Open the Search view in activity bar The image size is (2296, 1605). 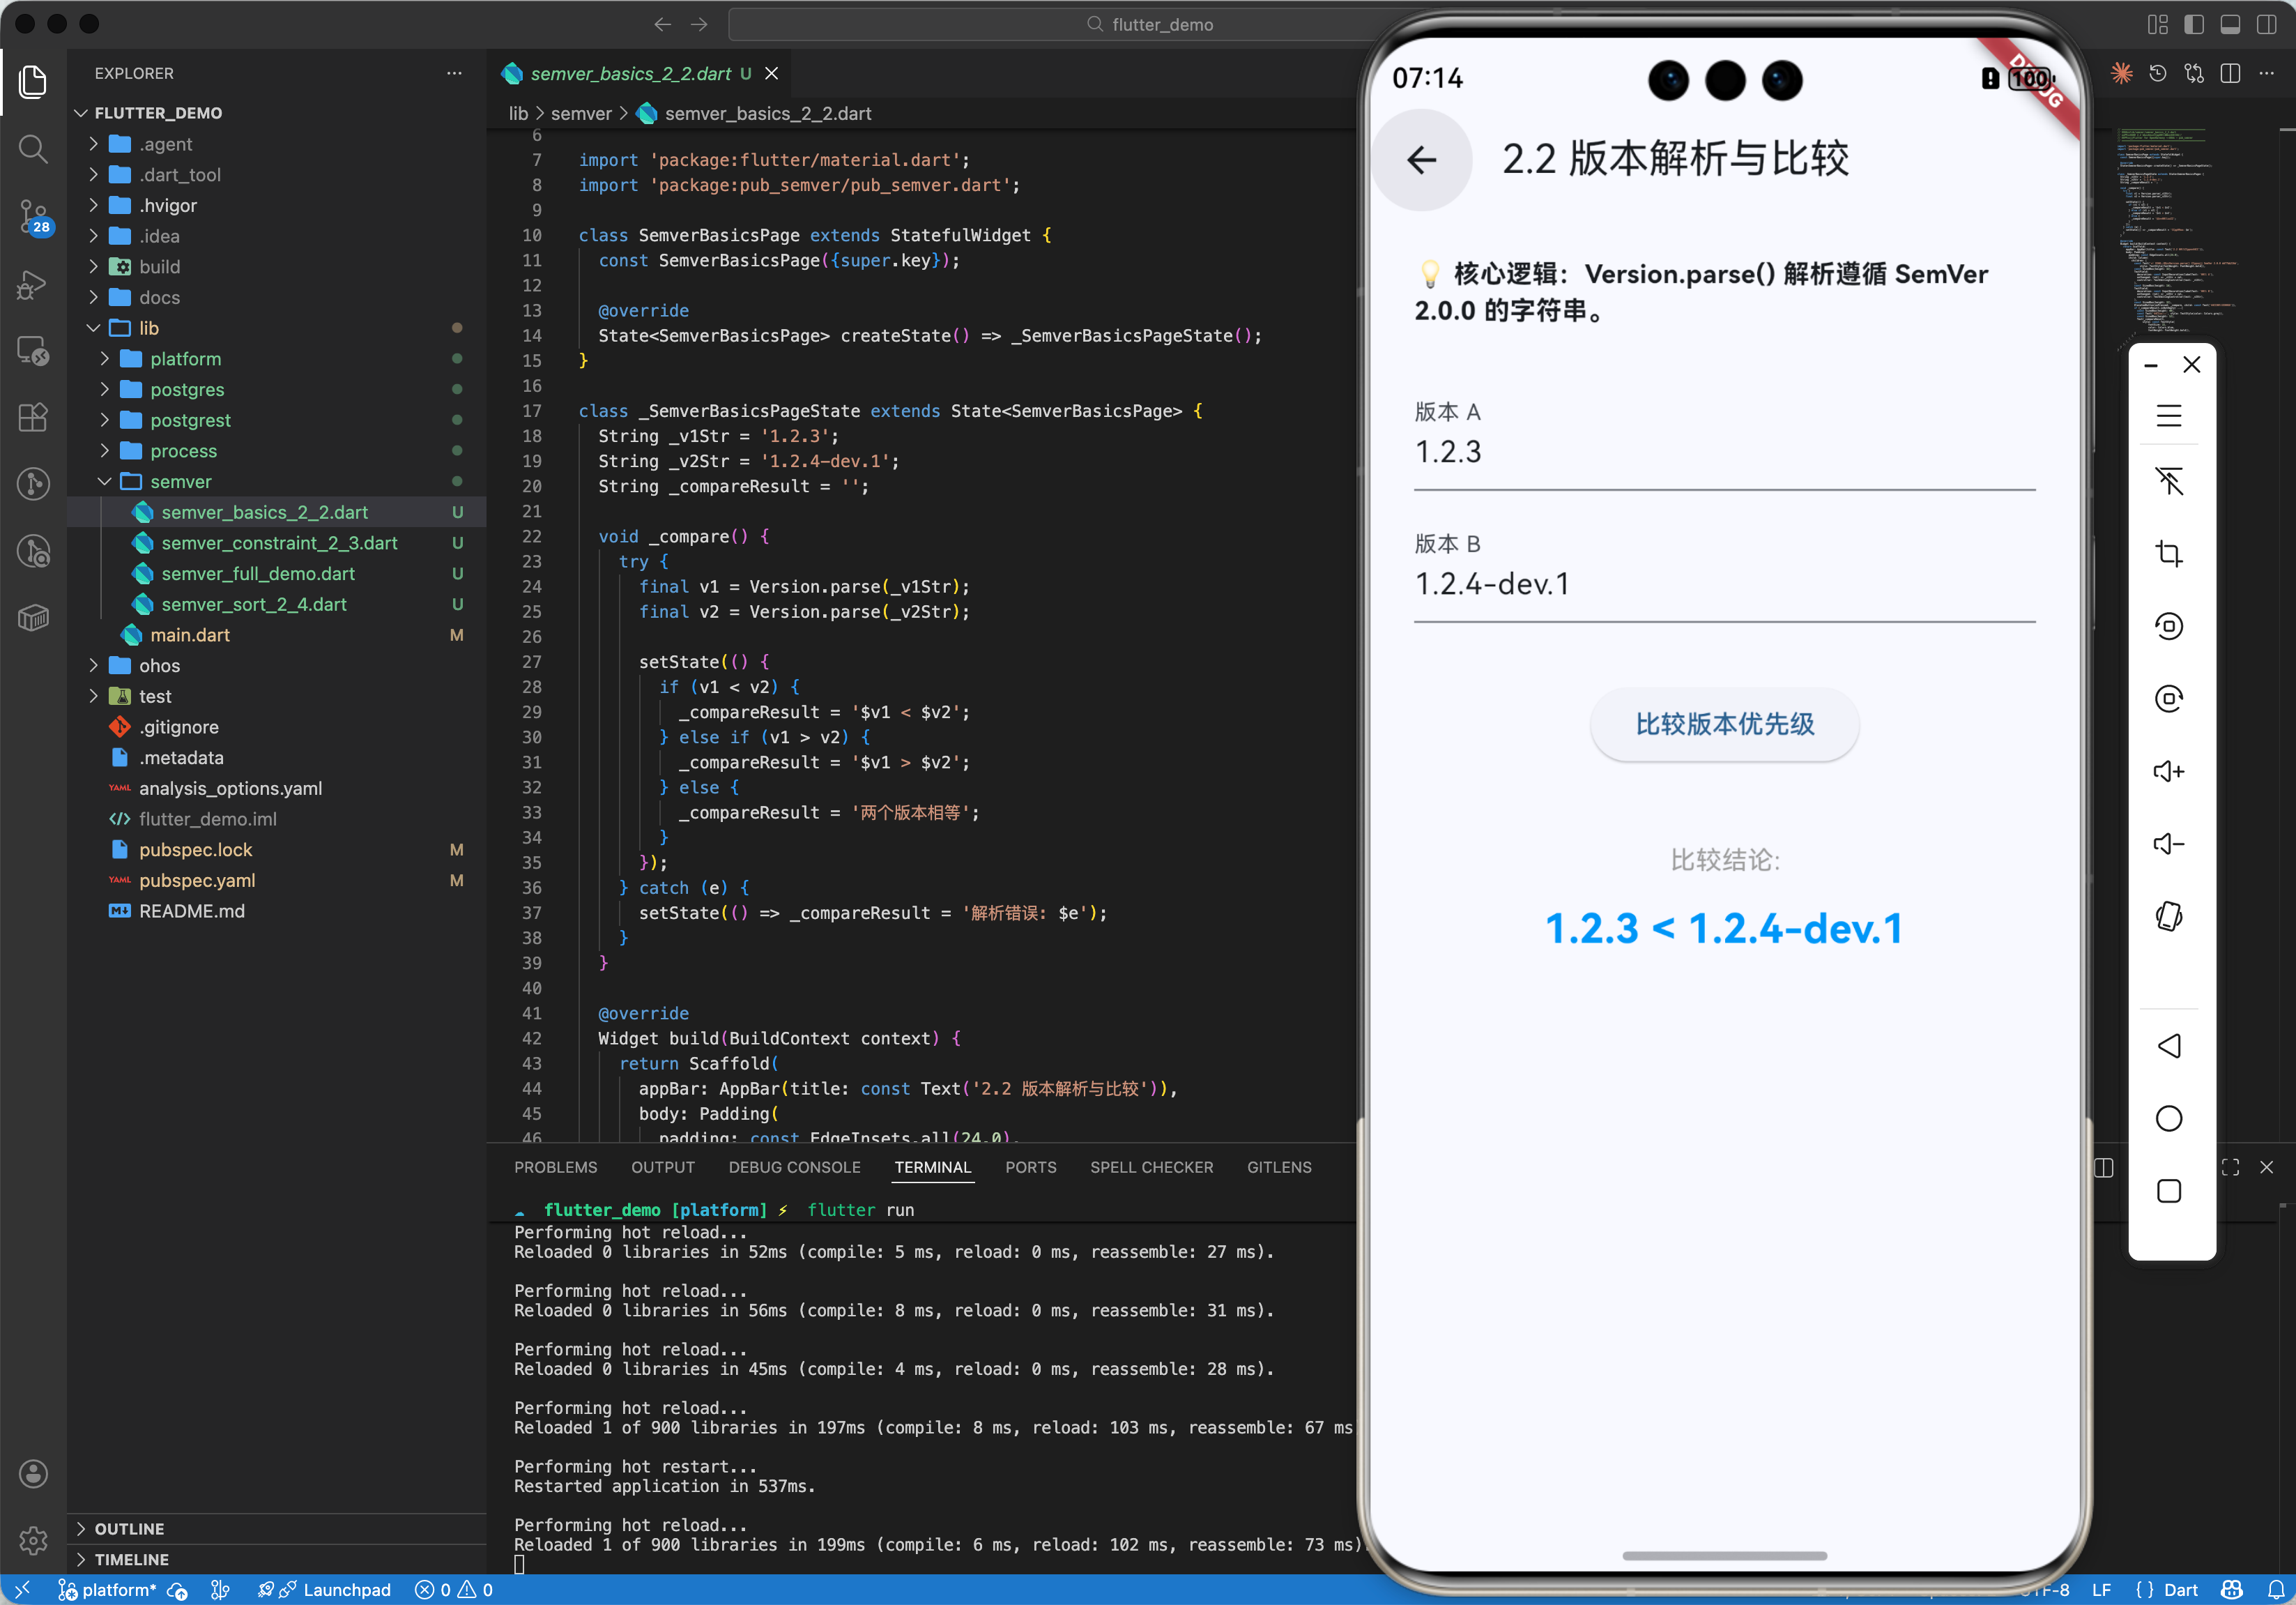point(33,149)
